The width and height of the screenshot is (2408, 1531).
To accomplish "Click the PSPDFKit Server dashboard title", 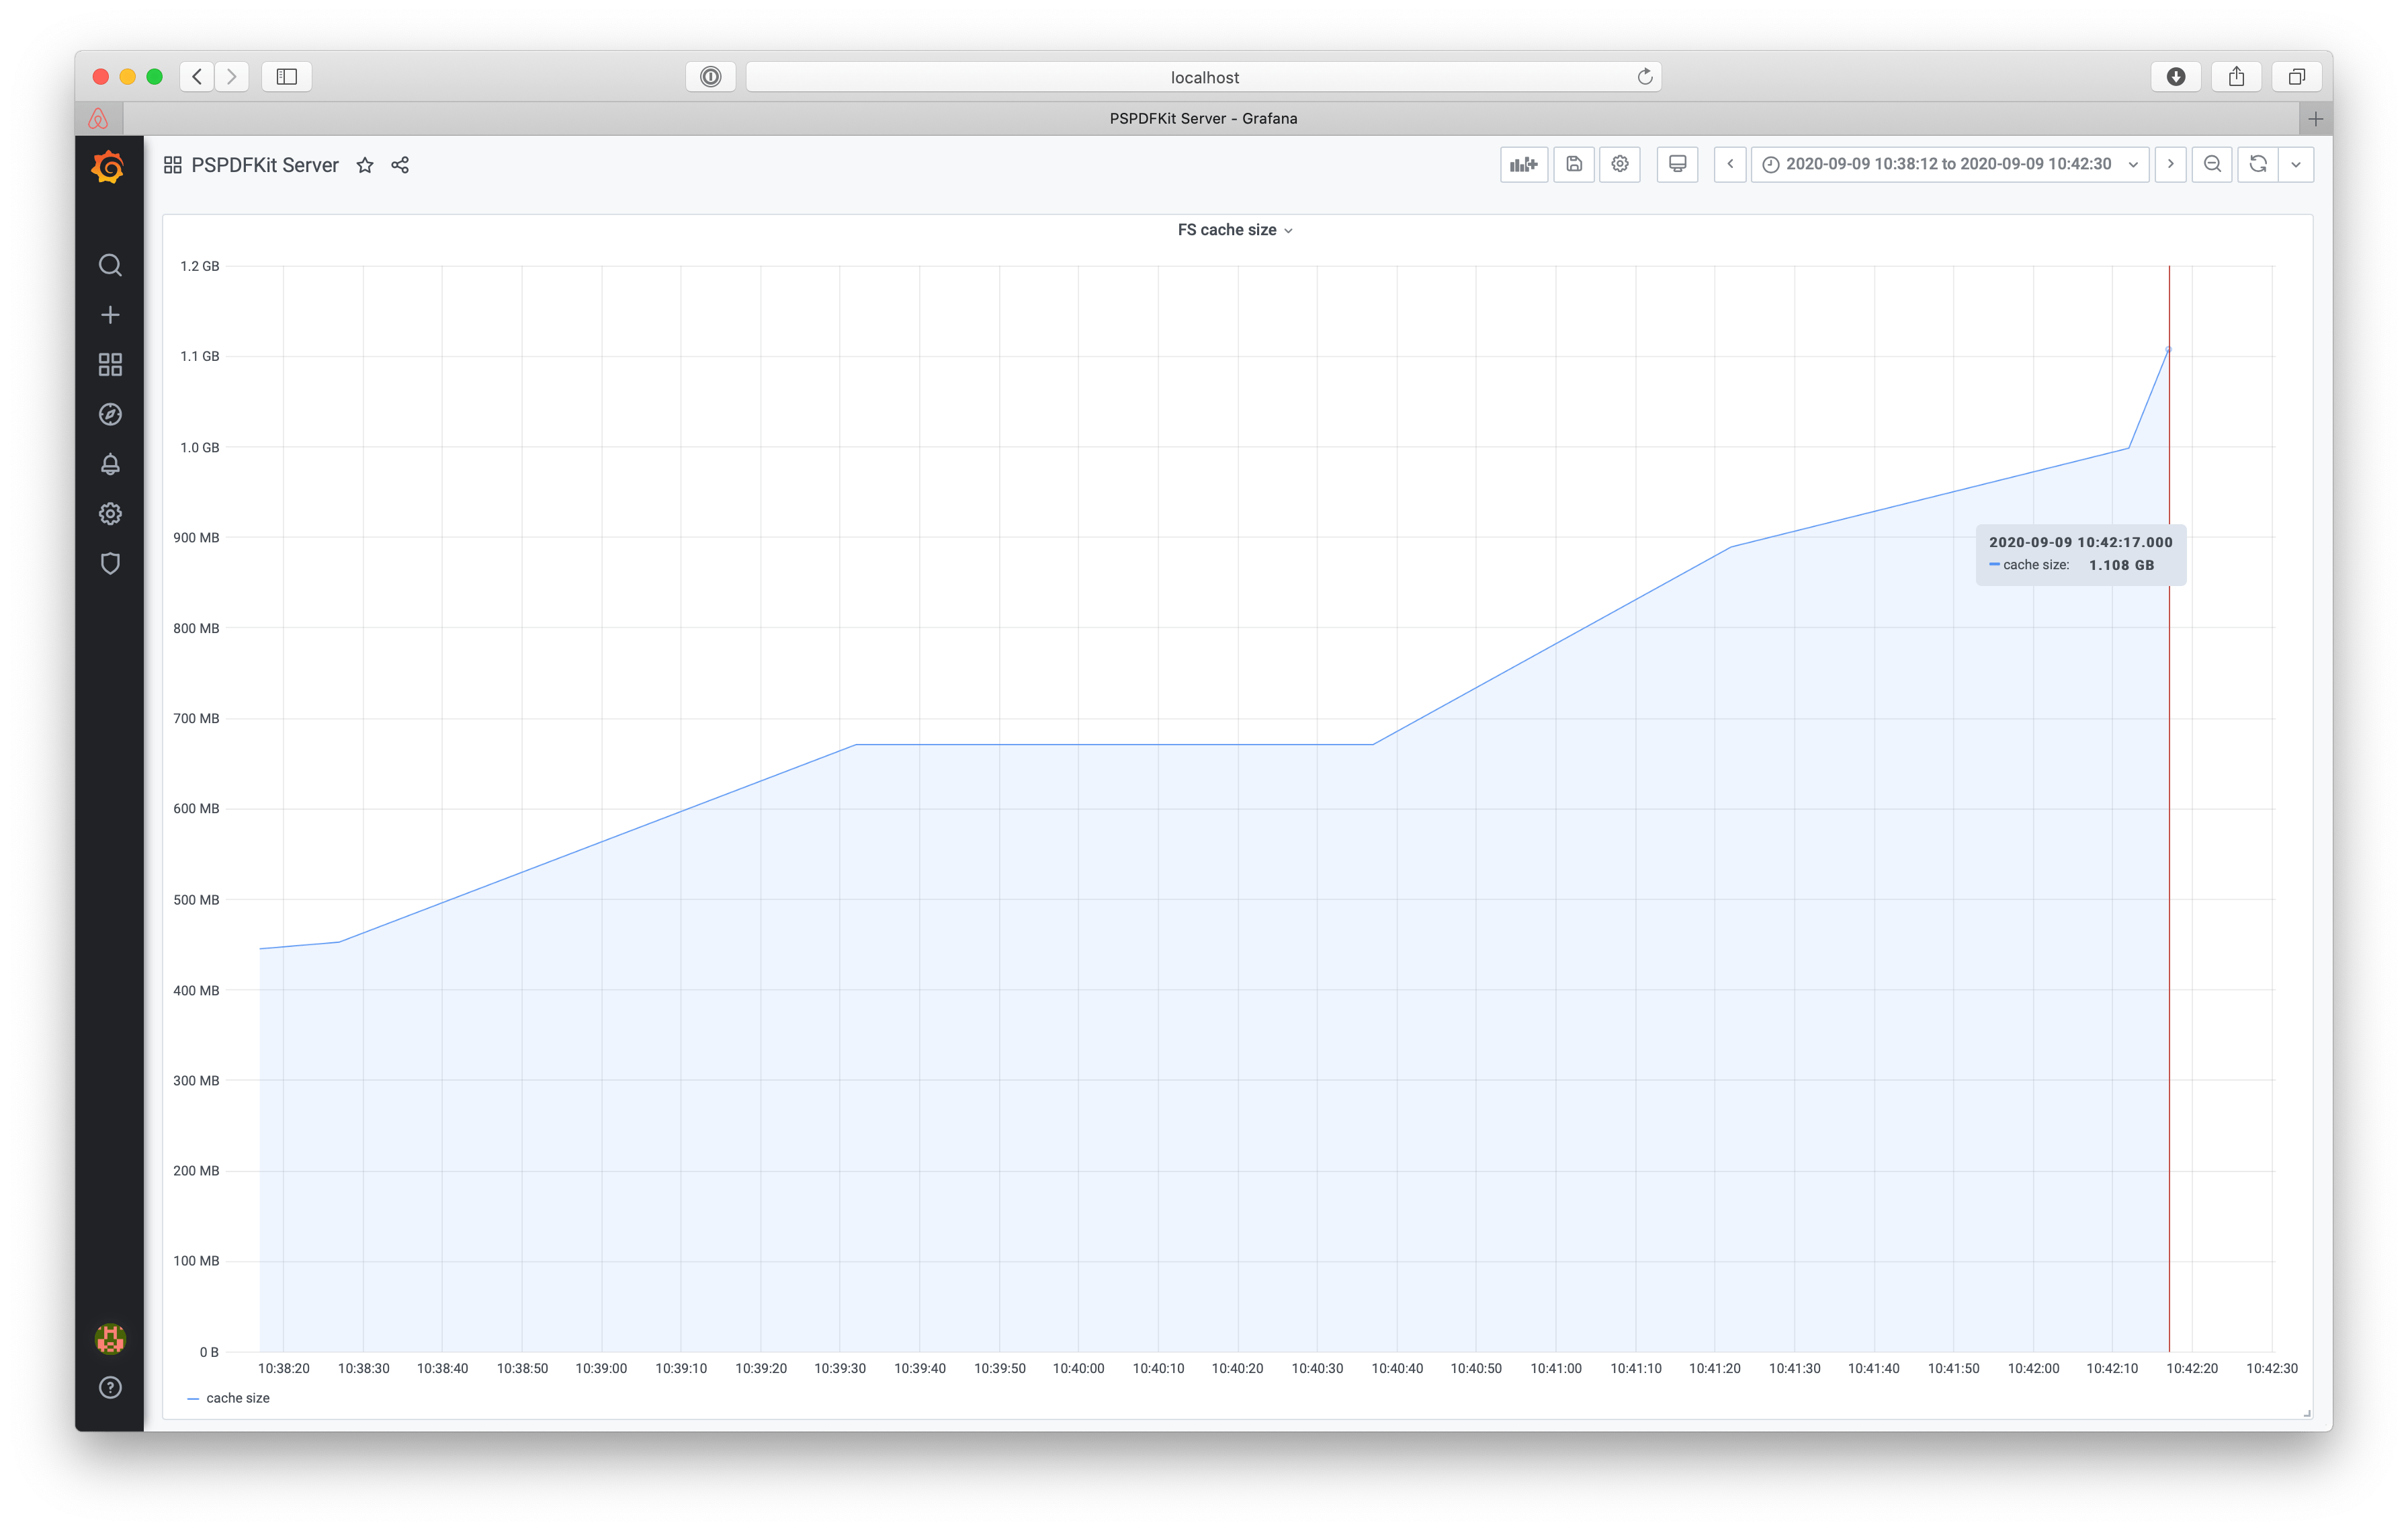I will (x=264, y=165).
